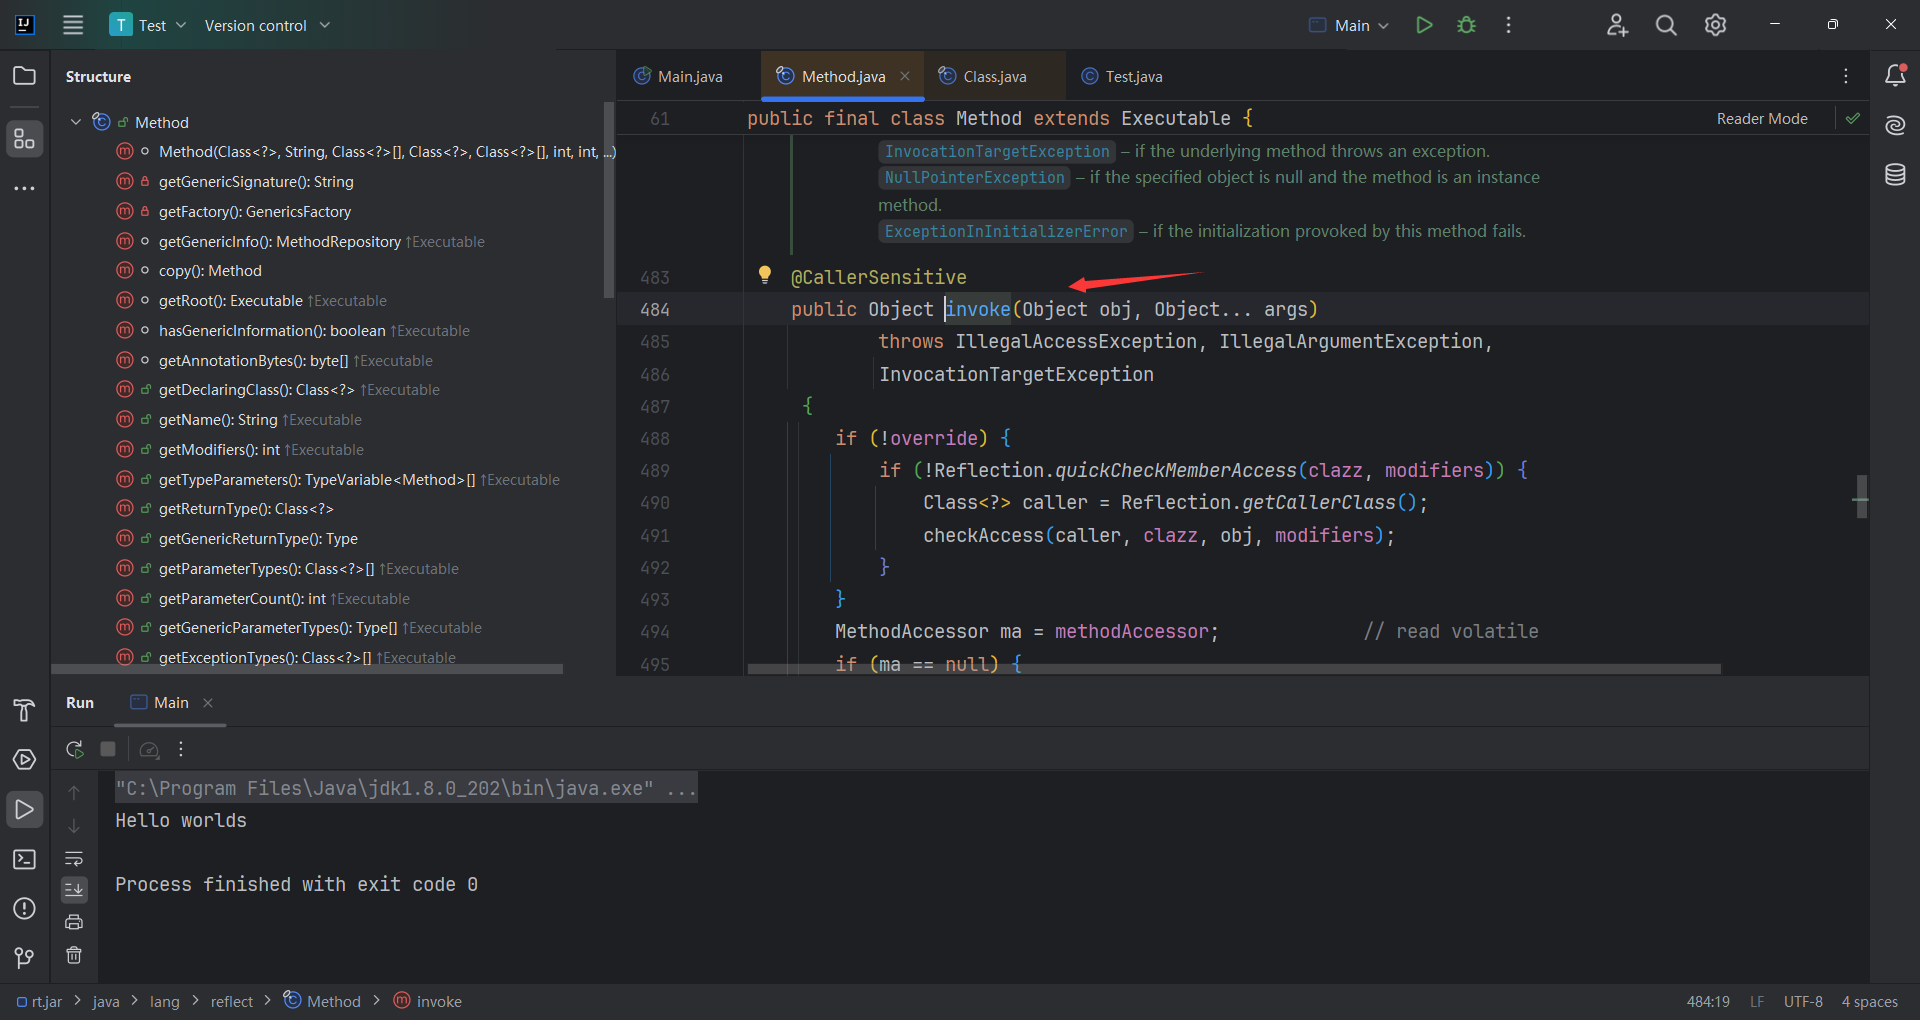The height and width of the screenshot is (1020, 1920).
Task: Click the inspections green checkmark widget
Action: click(1853, 118)
